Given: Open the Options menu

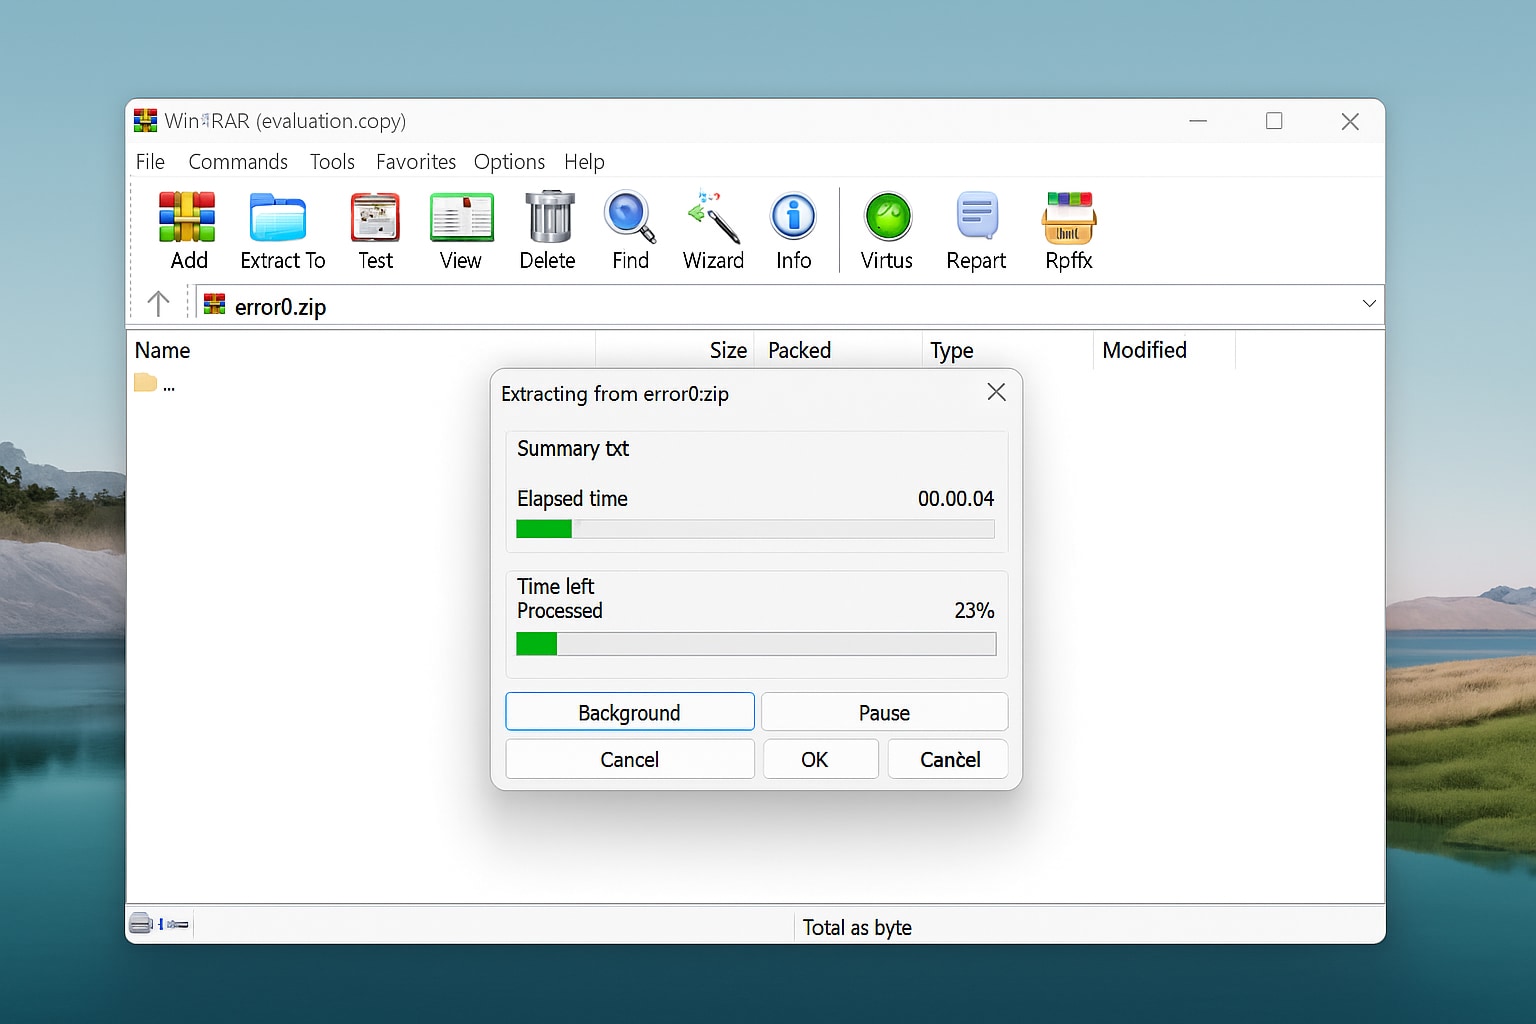Looking at the screenshot, I should (509, 162).
